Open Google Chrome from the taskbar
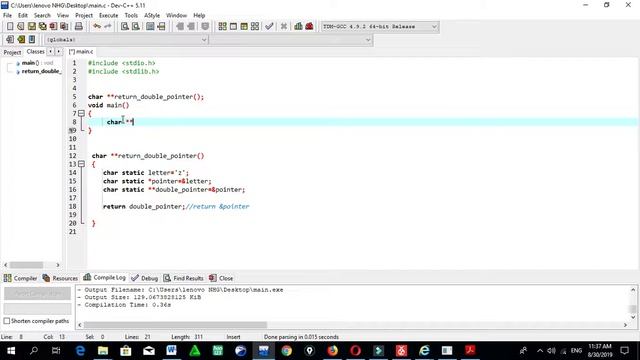Image resolution: width=640 pixels, height=360 pixels. [x=287, y=351]
